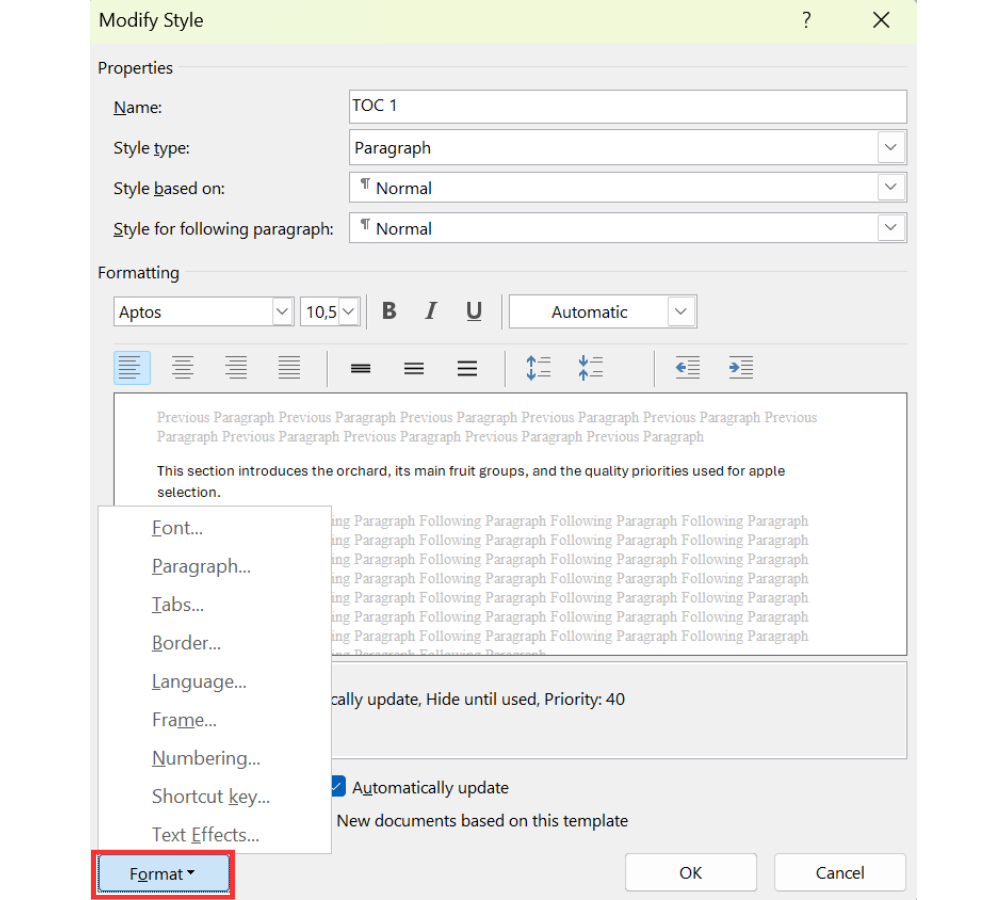The image size is (1000, 900).
Task: Set 1.5 line spacing icon
Action: (x=414, y=368)
